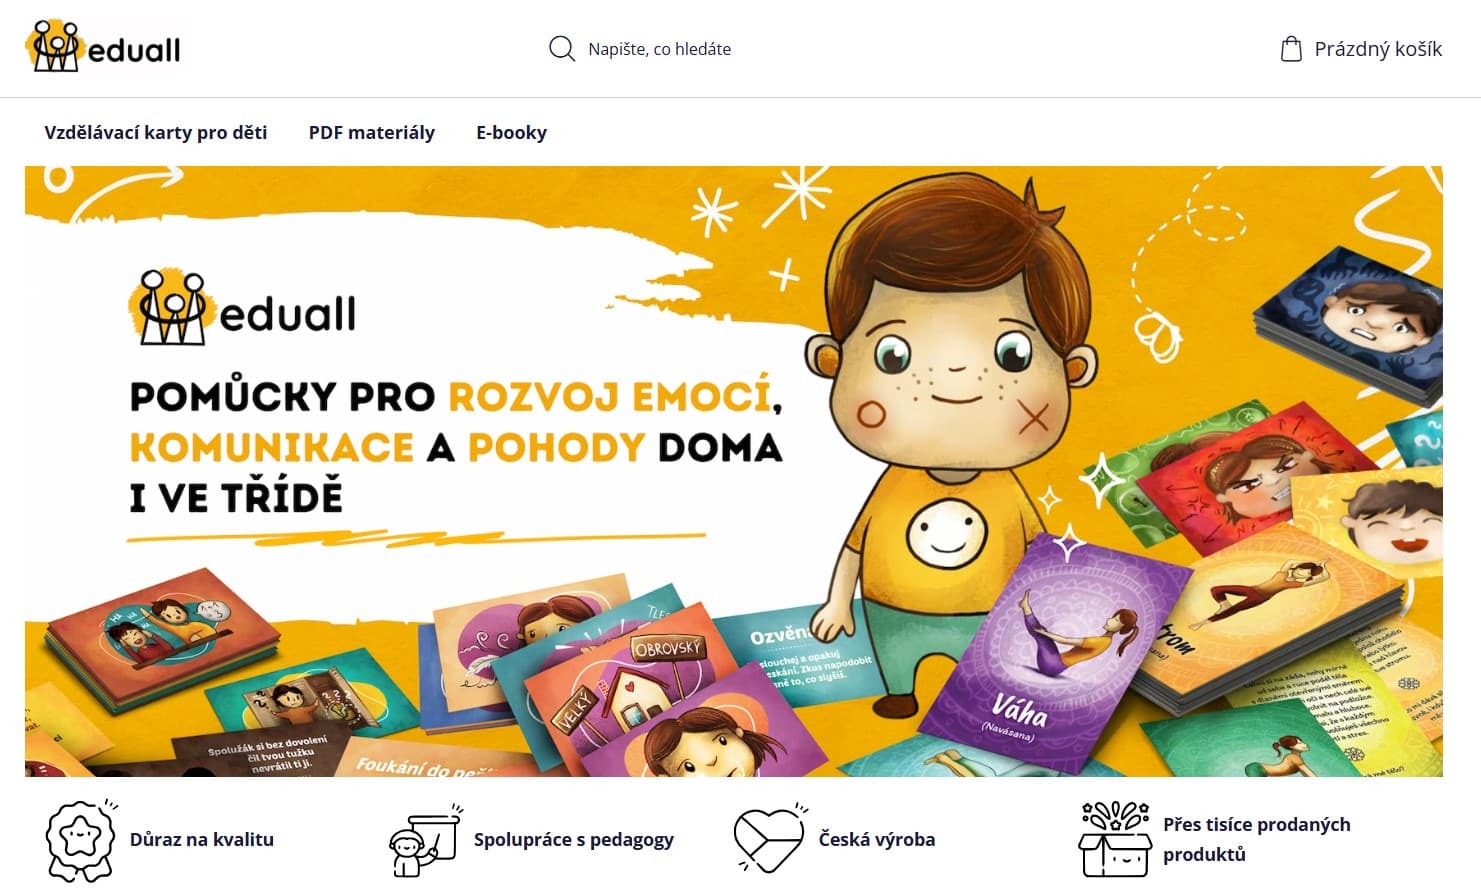The height and width of the screenshot is (888, 1481).
Task: Open the 'PDF materiály' menu item
Action: (372, 132)
